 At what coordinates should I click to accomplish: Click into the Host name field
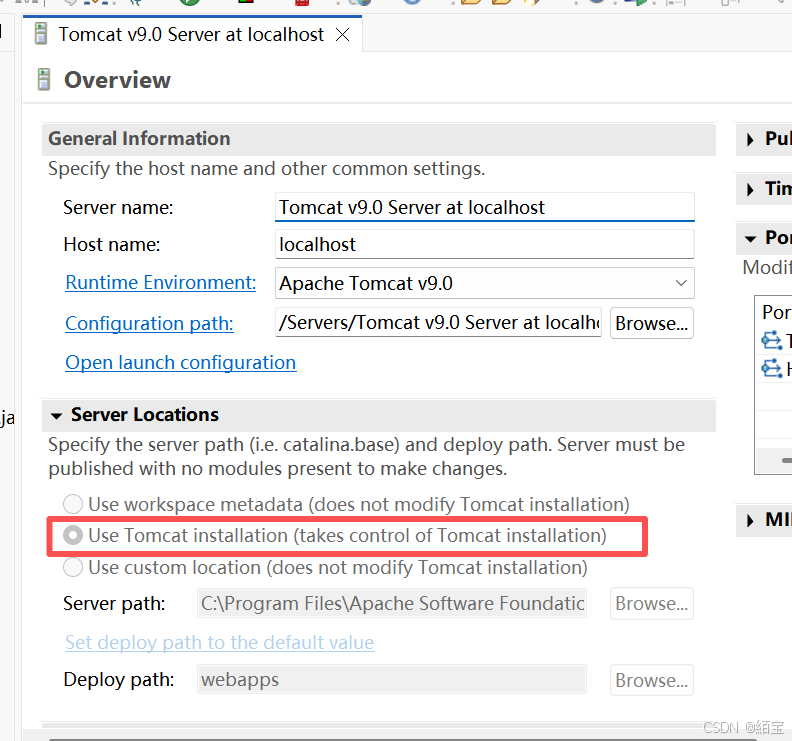pyautogui.click(x=484, y=244)
